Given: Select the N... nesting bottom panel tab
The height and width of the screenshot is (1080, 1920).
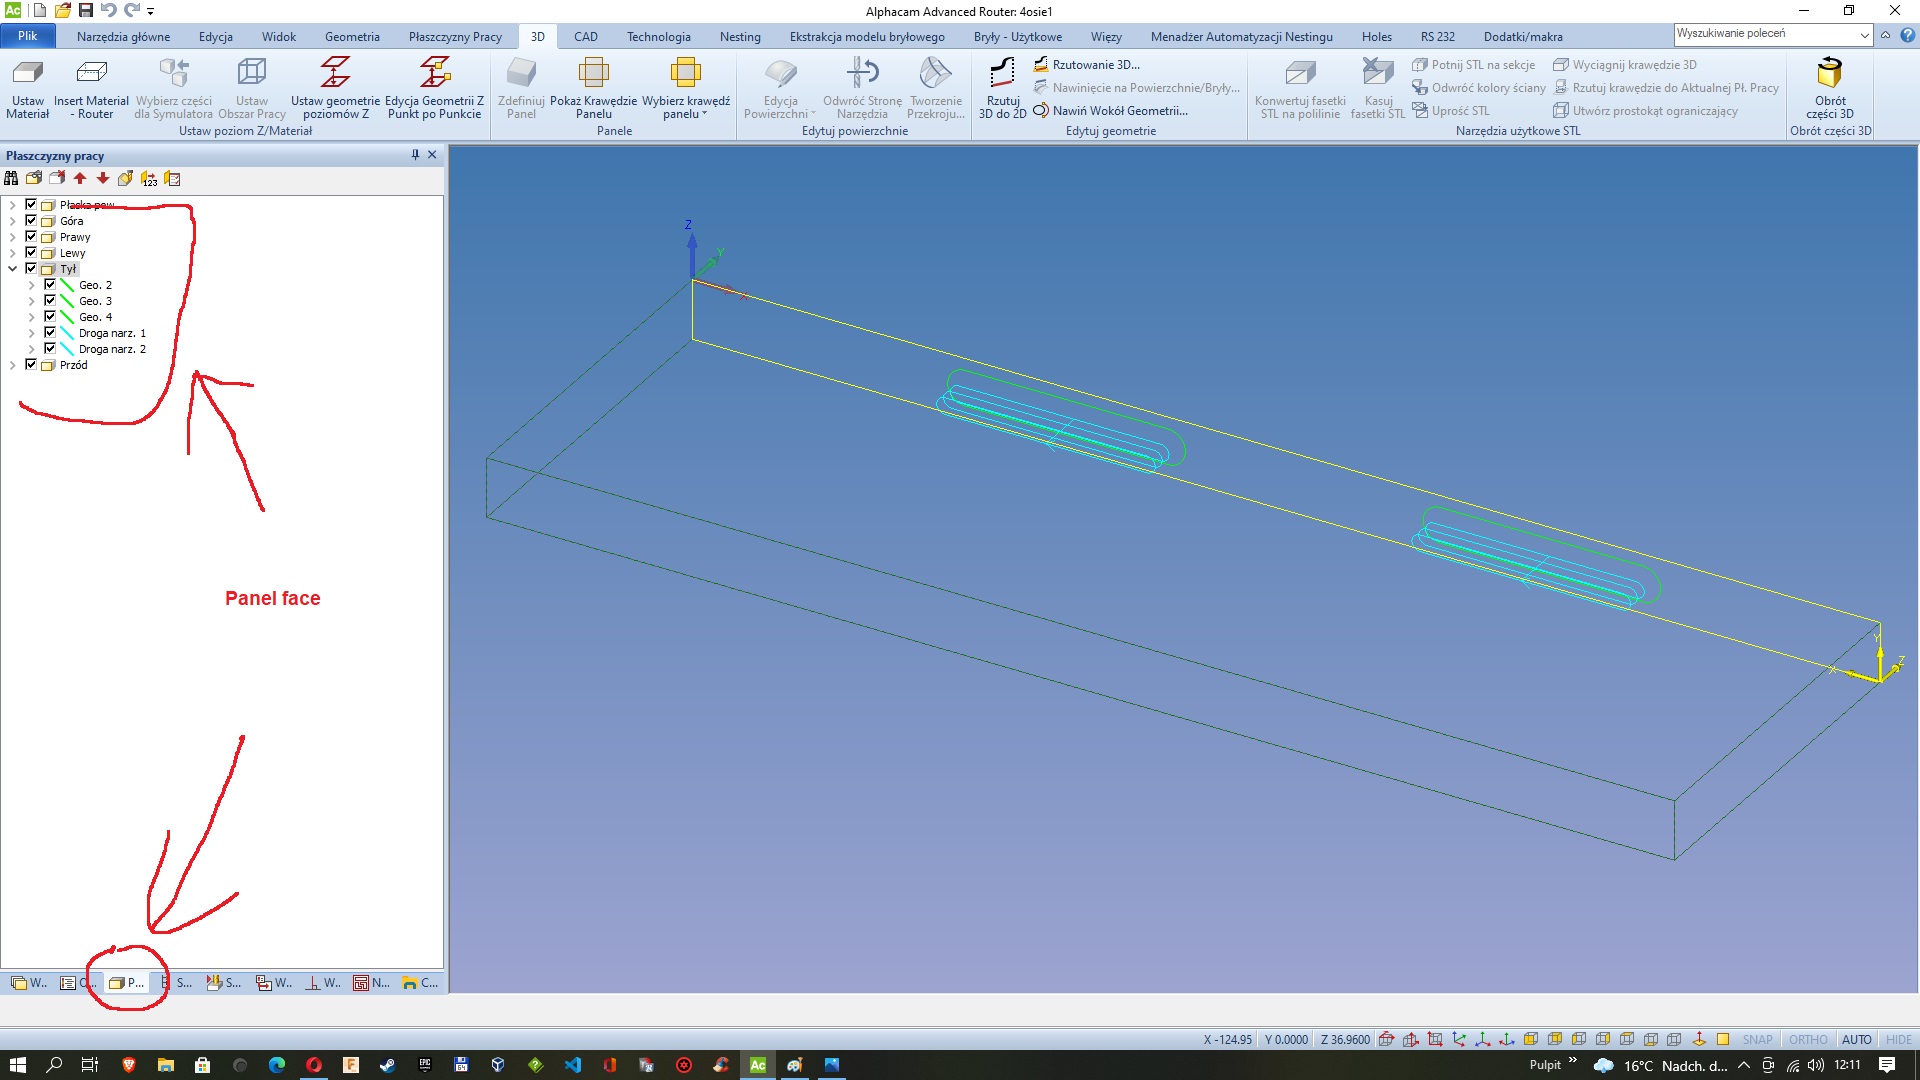Looking at the screenshot, I should 371,983.
